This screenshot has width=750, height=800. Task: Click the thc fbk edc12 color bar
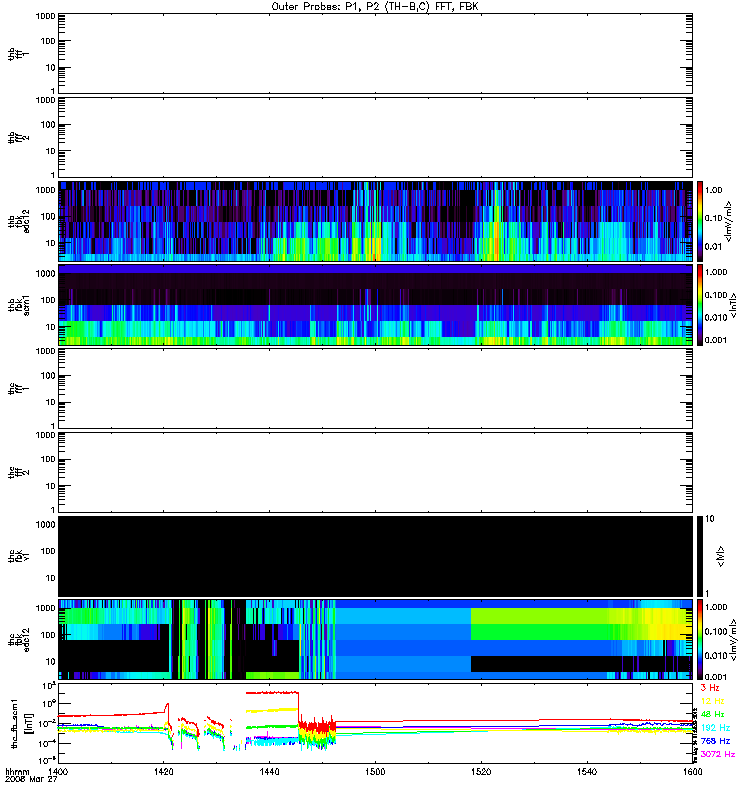(x=700, y=640)
